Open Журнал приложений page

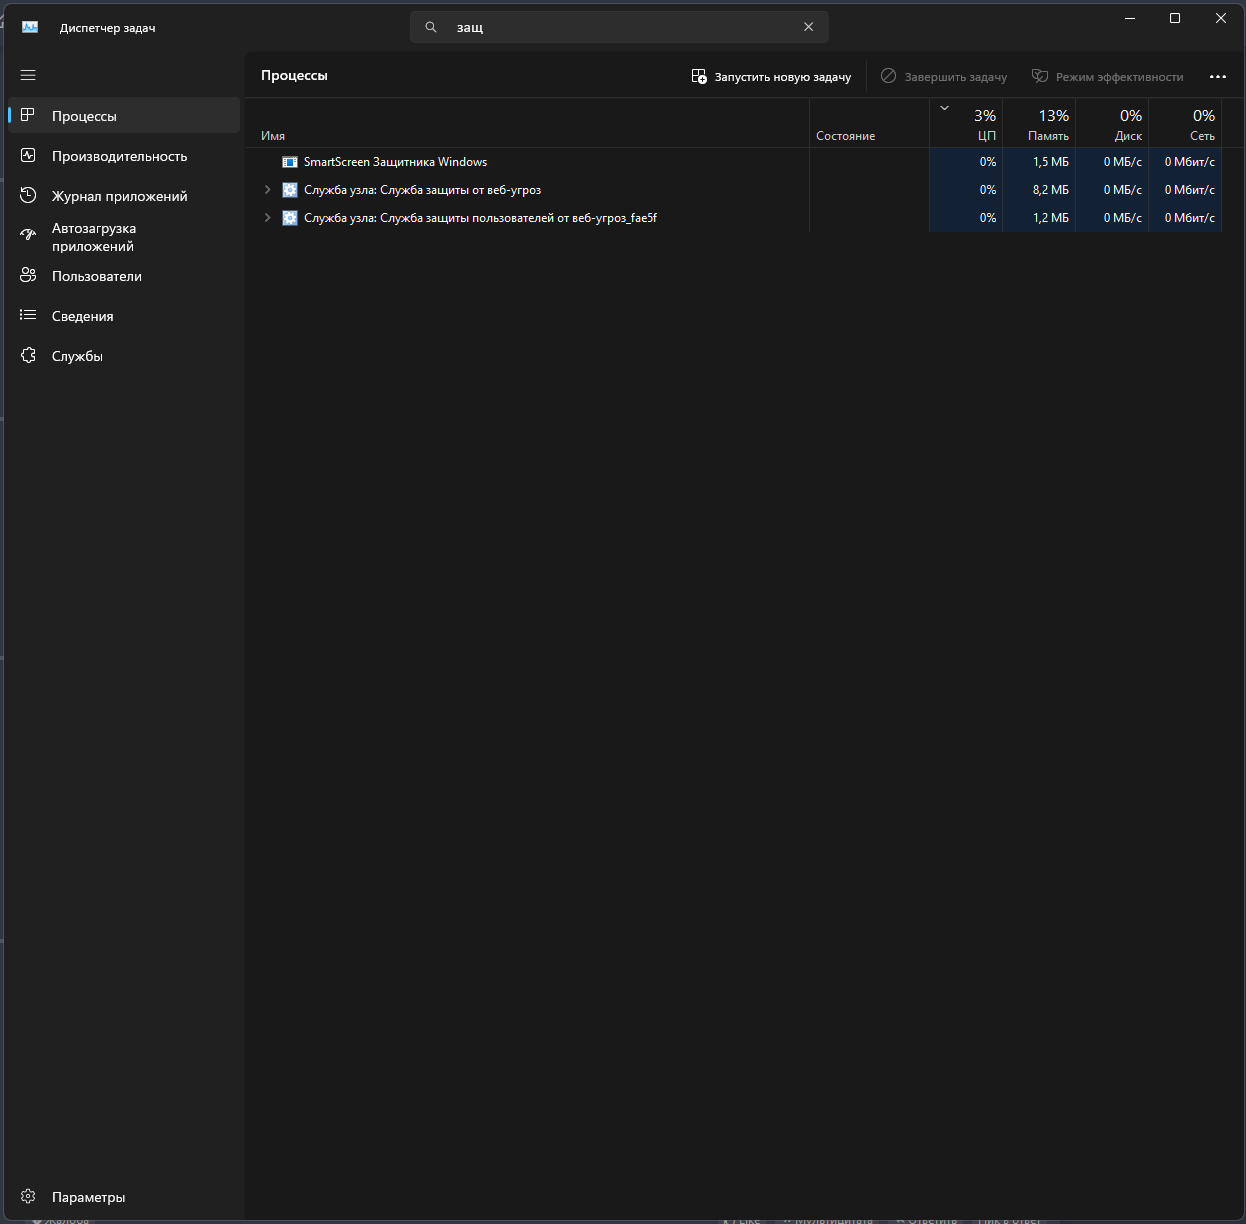(124, 196)
